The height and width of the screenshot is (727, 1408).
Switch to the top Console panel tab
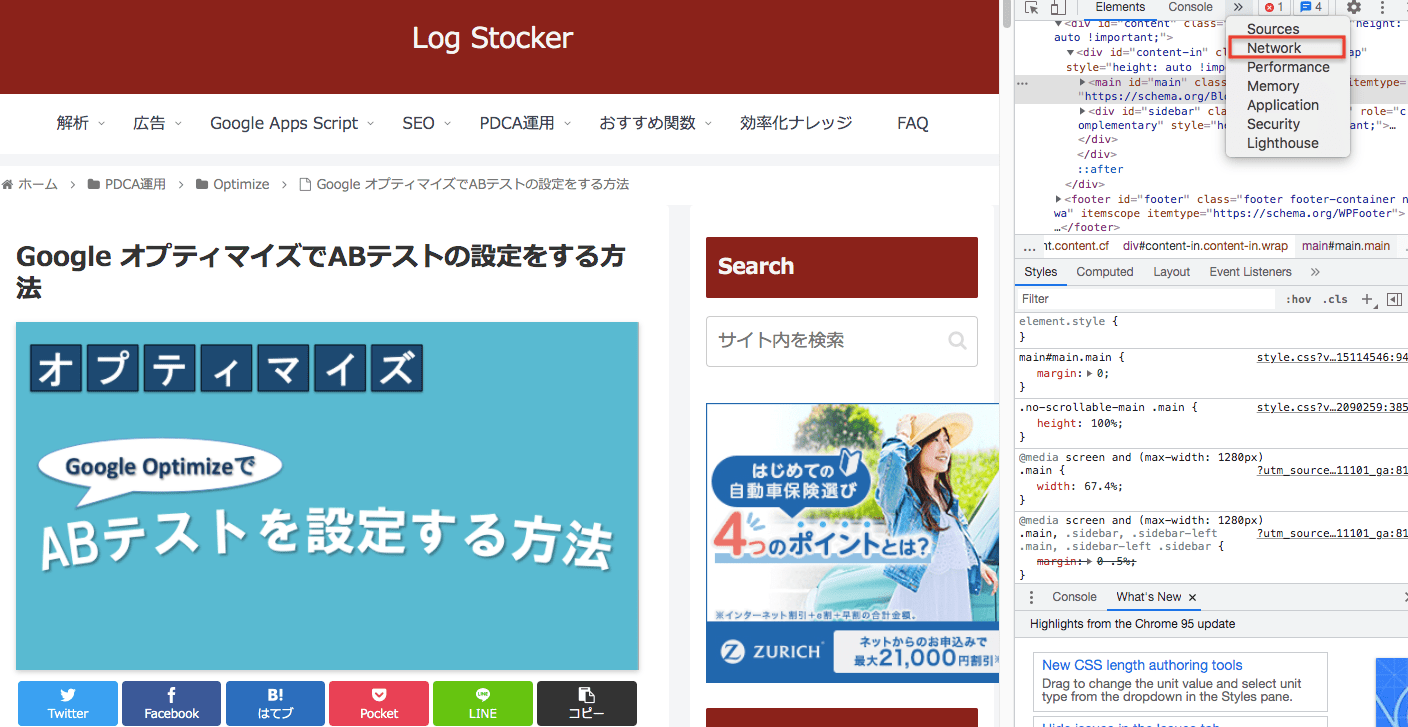point(1190,7)
